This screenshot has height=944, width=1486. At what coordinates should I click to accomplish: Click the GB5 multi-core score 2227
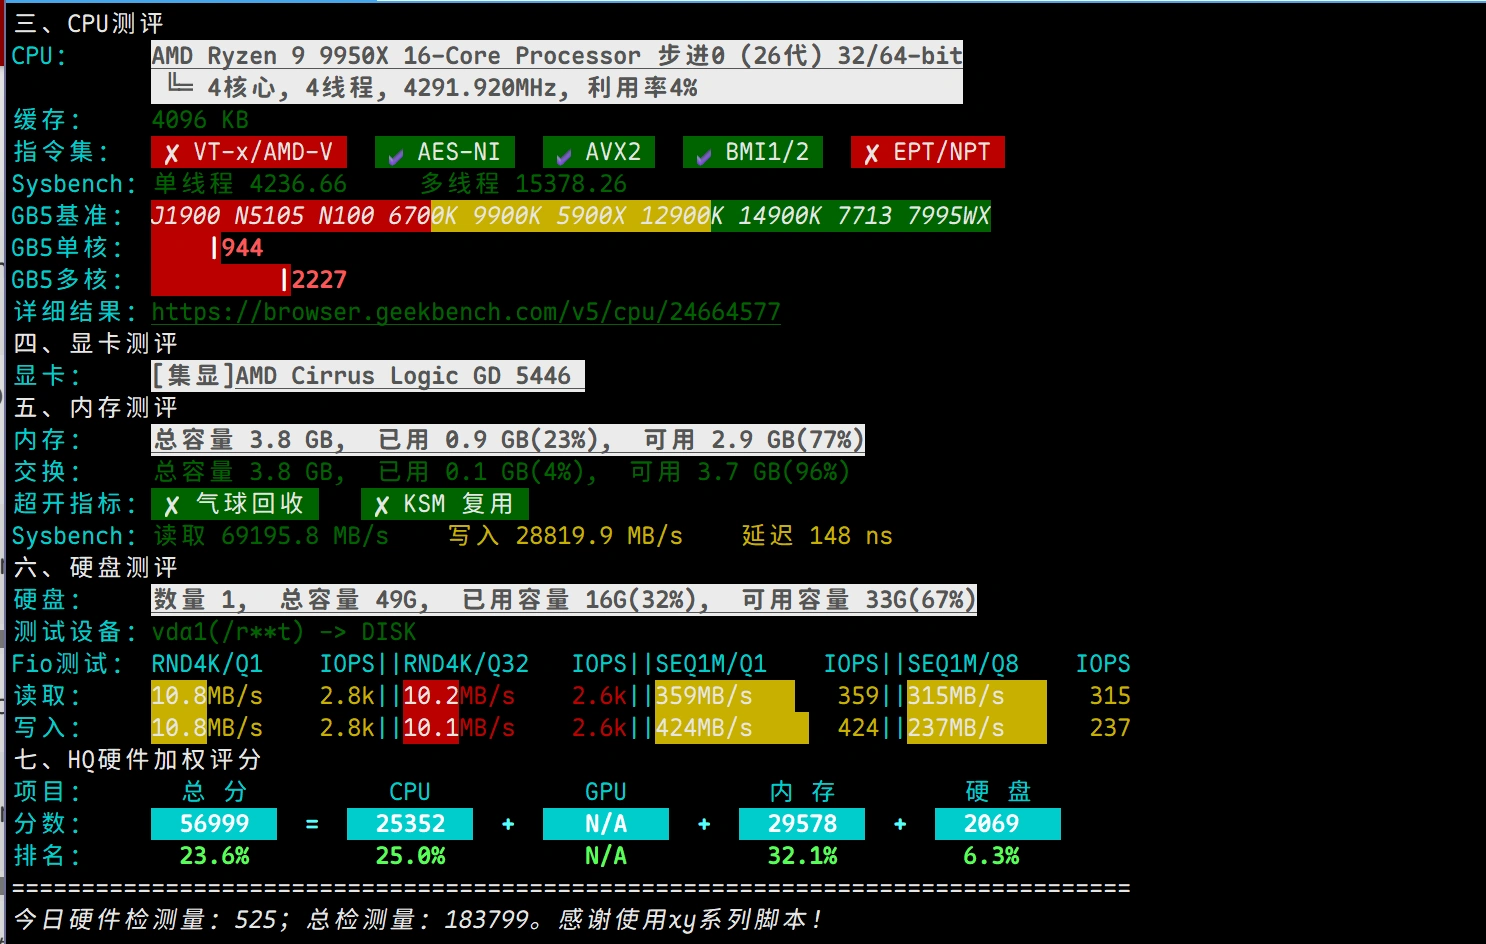pos(319,280)
